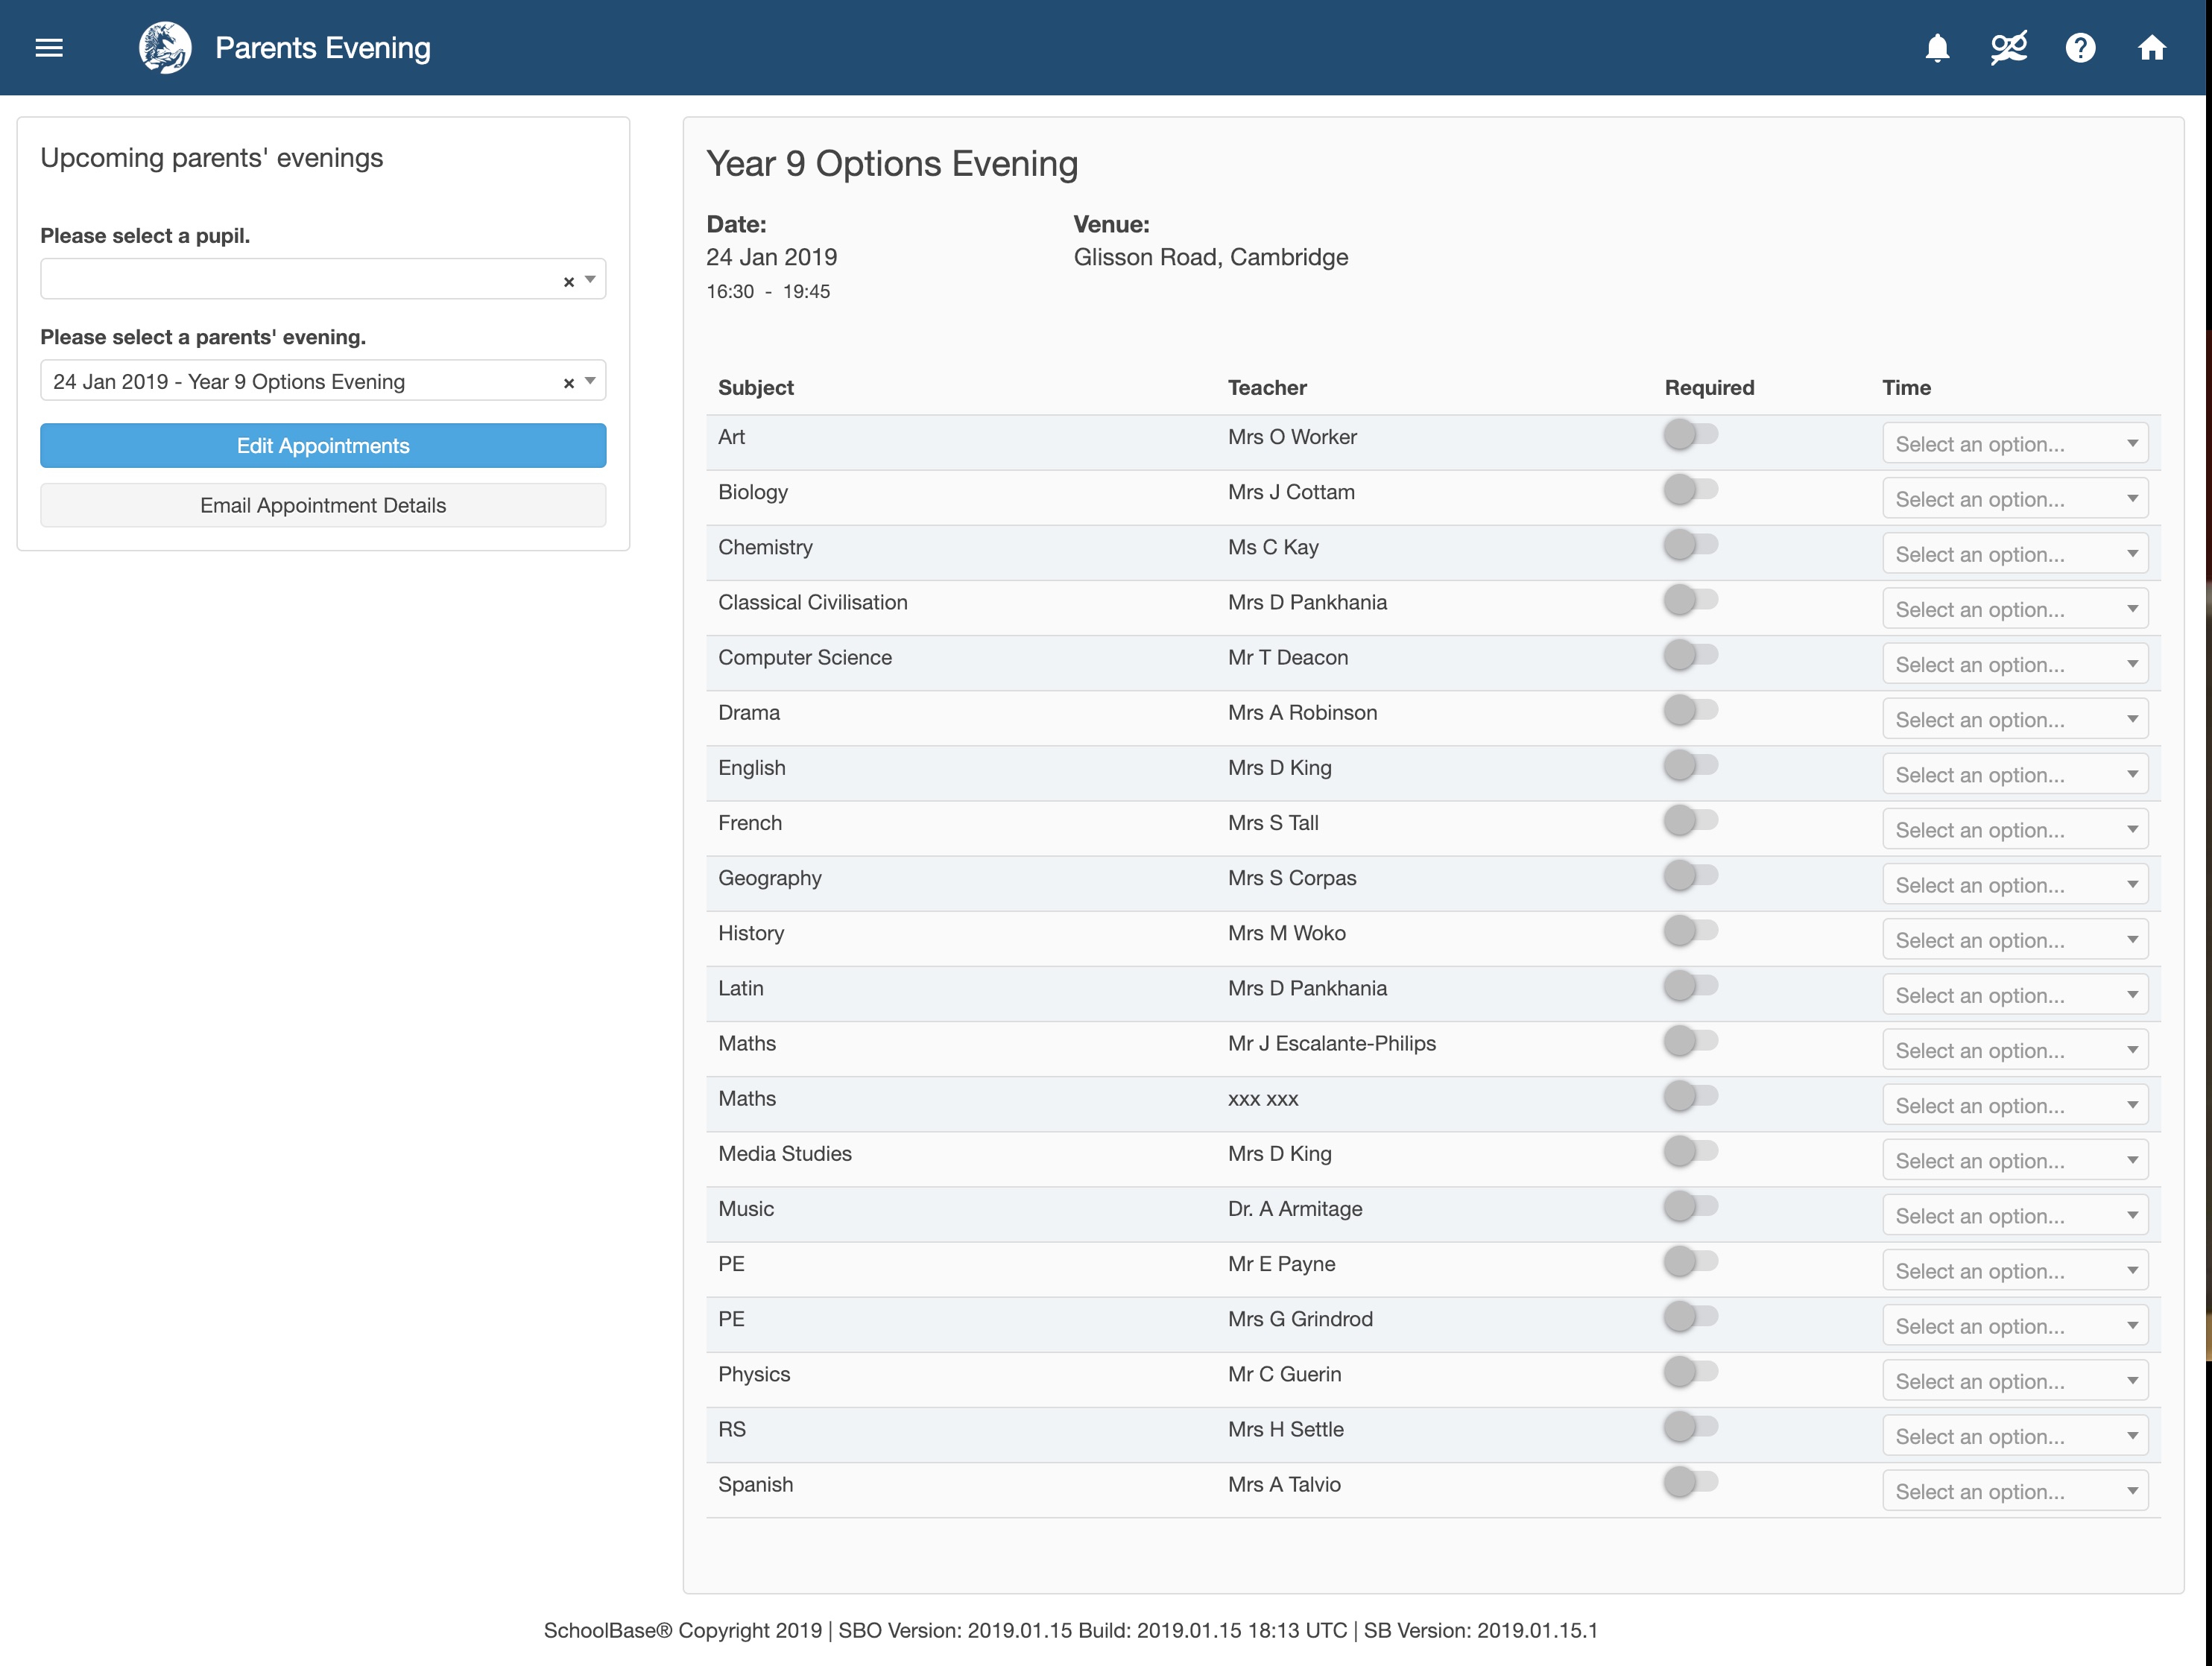Toggle Required switch for Geography
Screen dimensions: 2212x1666
(1690, 875)
